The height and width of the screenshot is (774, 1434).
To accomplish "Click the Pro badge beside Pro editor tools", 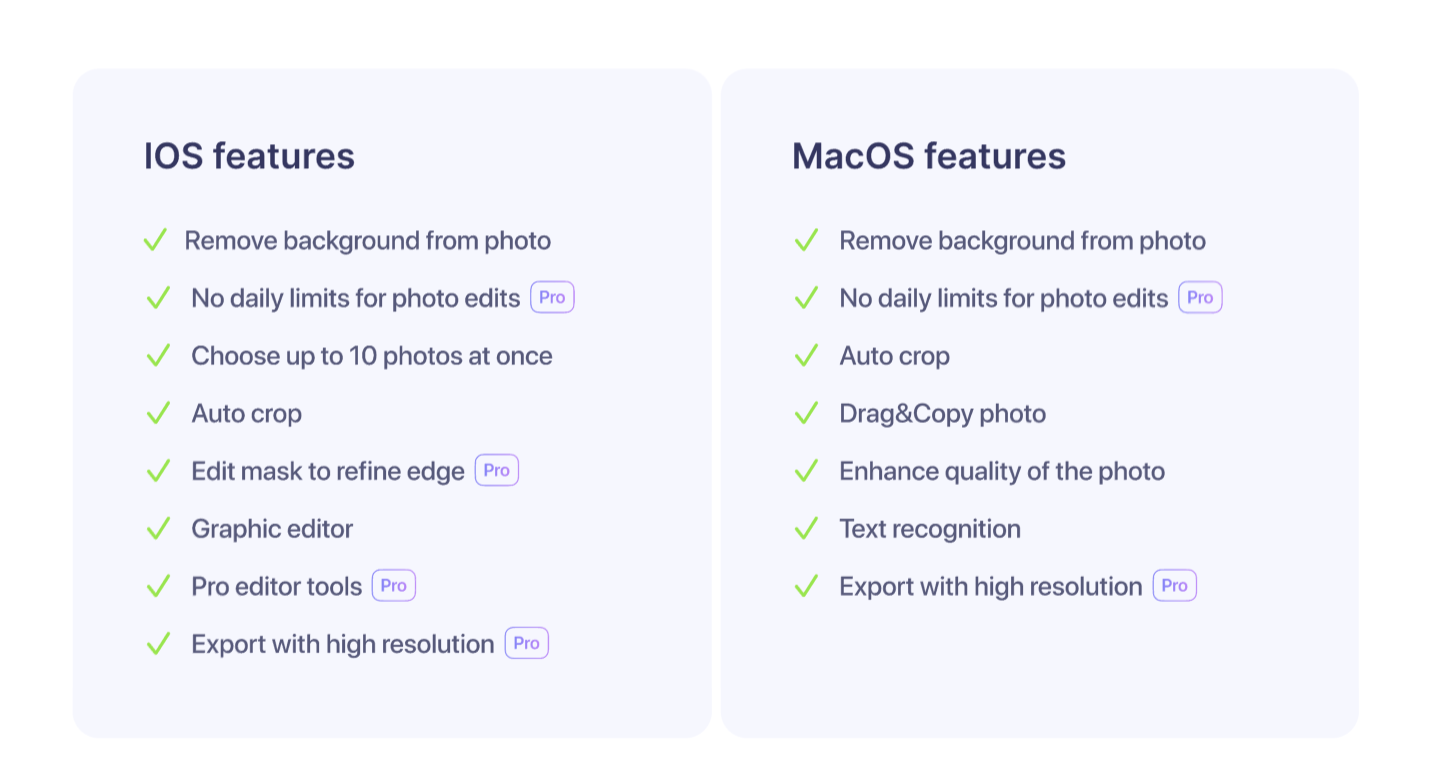I will coord(394,586).
